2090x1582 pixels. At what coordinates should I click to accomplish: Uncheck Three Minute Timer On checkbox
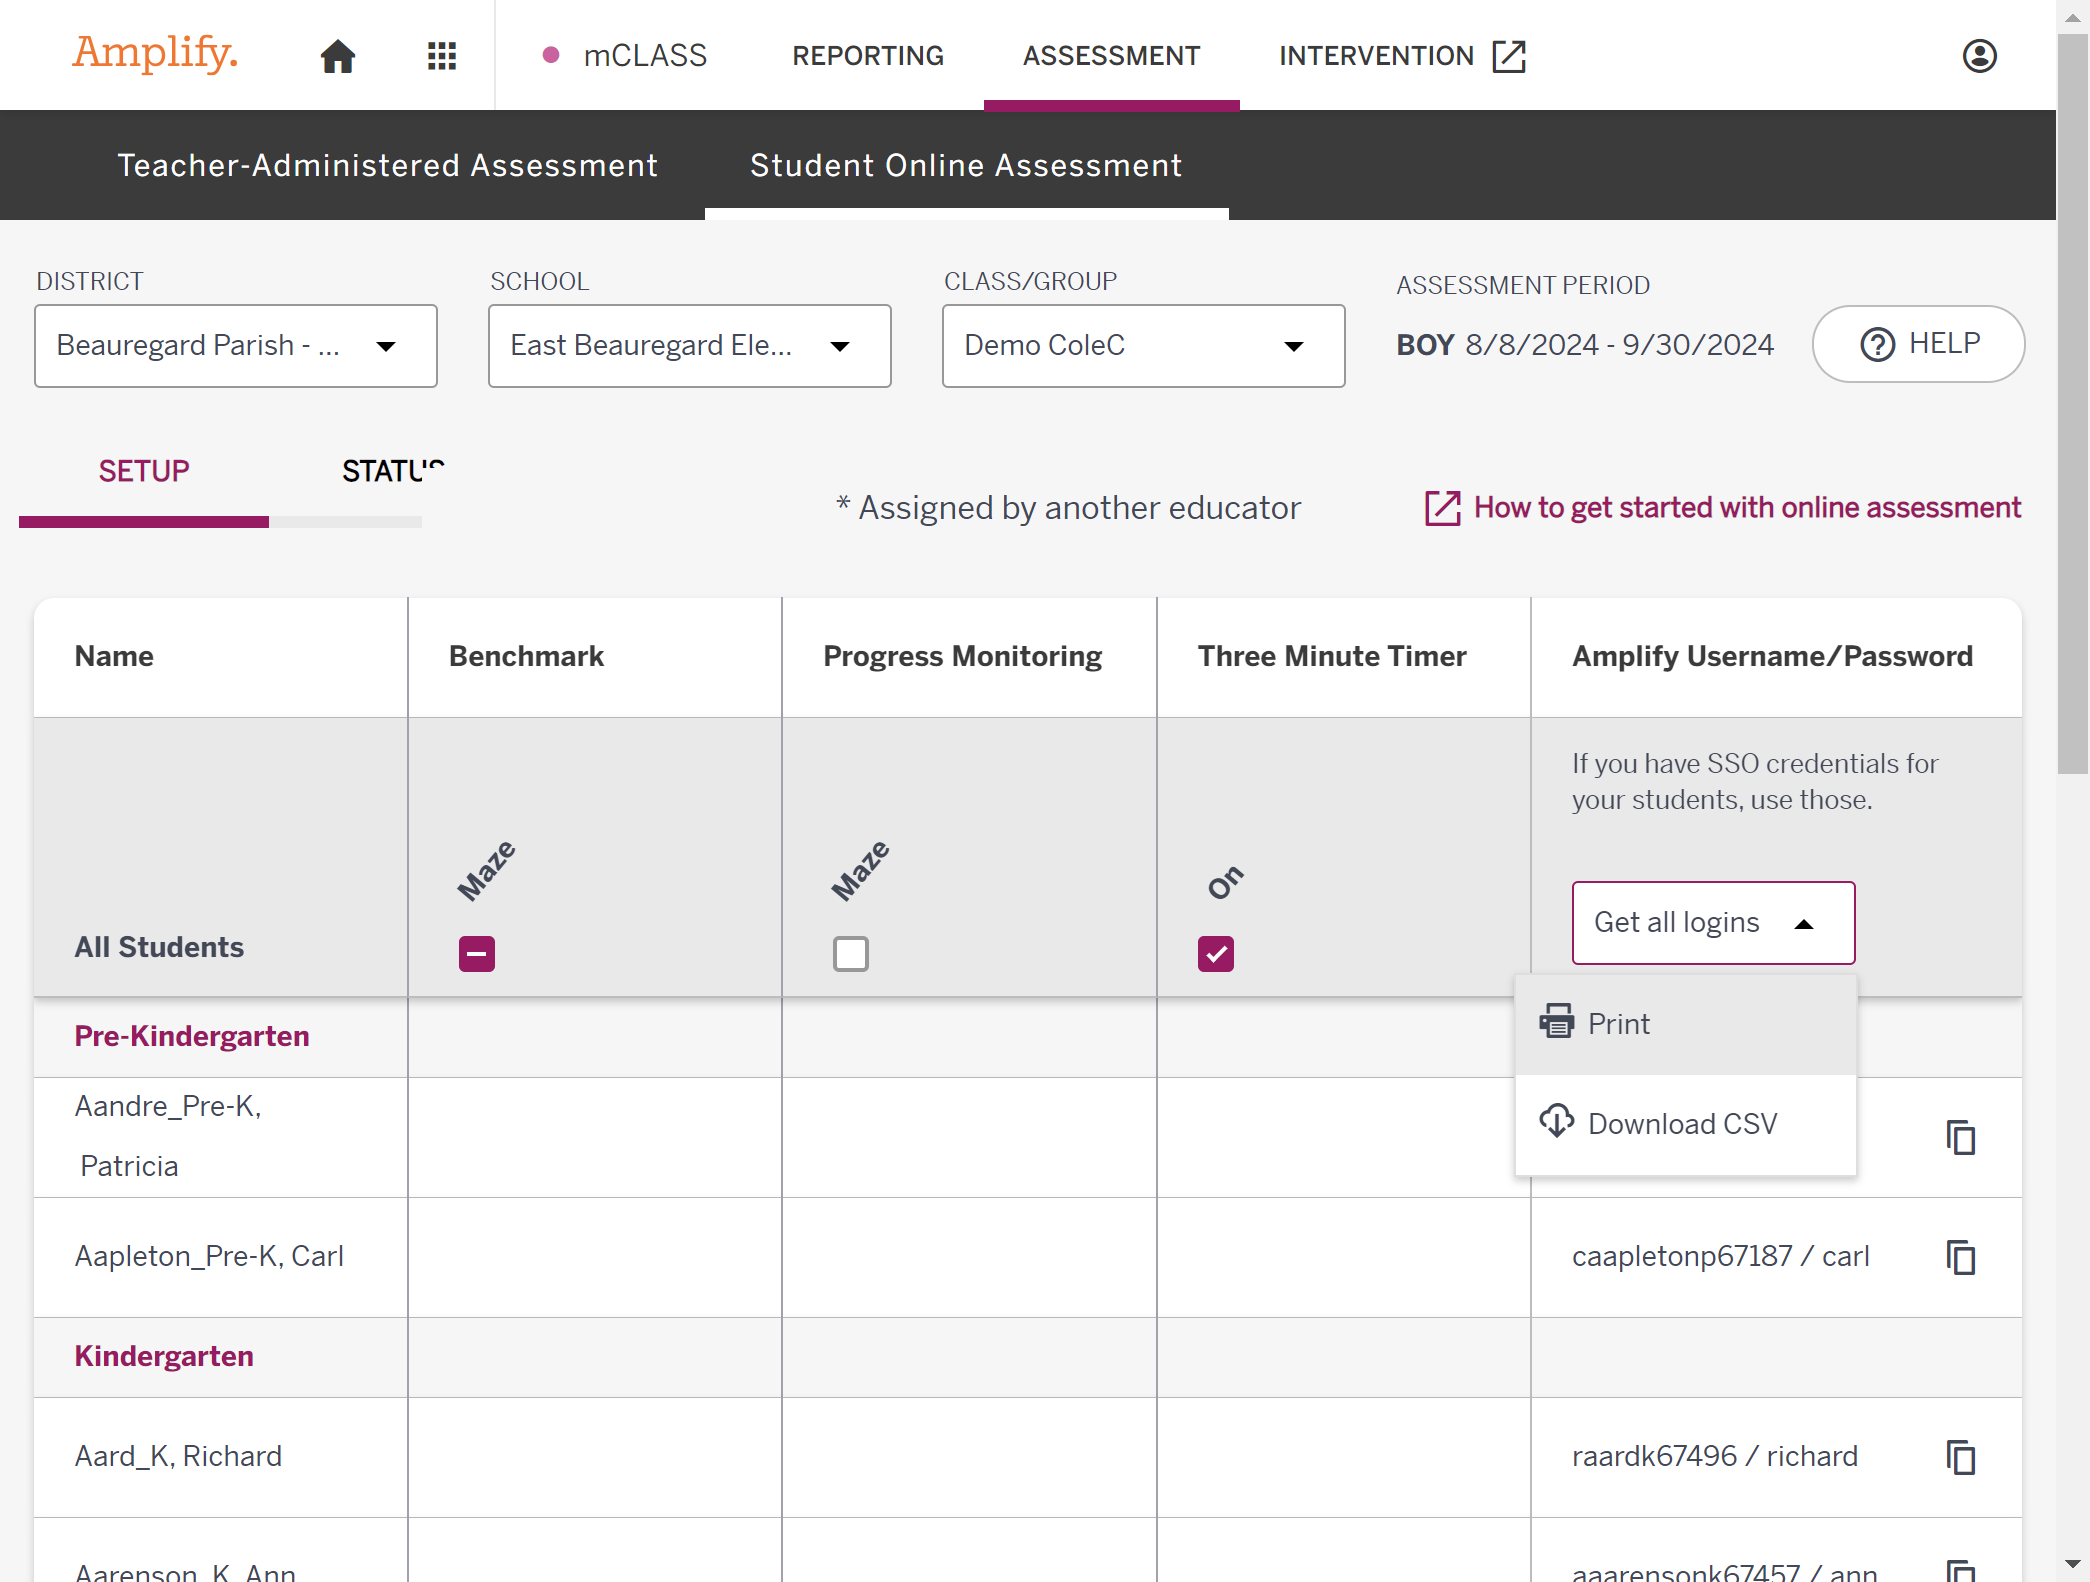(x=1216, y=953)
